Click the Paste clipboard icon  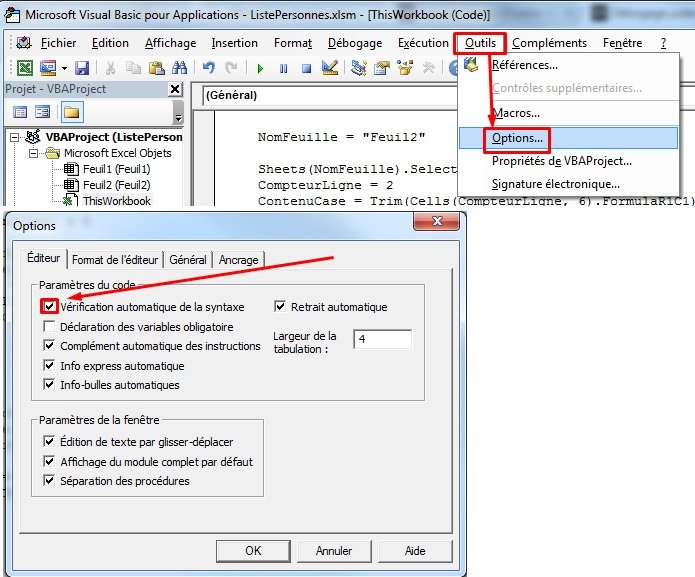[x=156, y=68]
